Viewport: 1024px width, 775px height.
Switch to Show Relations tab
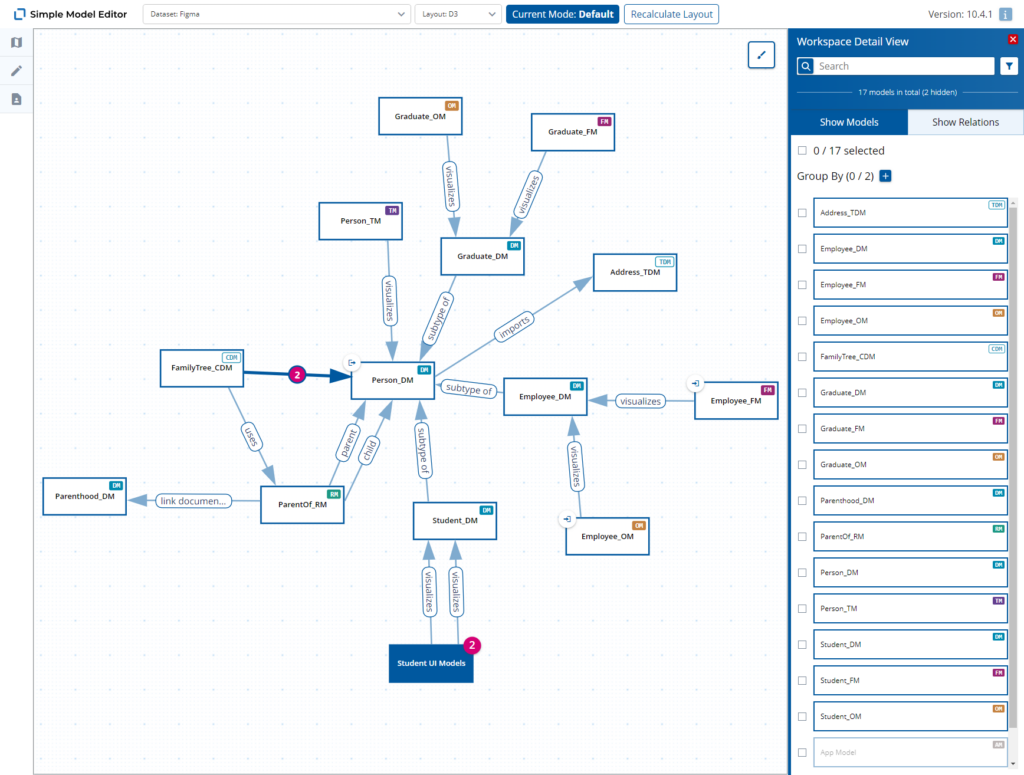pyautogui.click(x=965, y=122)
